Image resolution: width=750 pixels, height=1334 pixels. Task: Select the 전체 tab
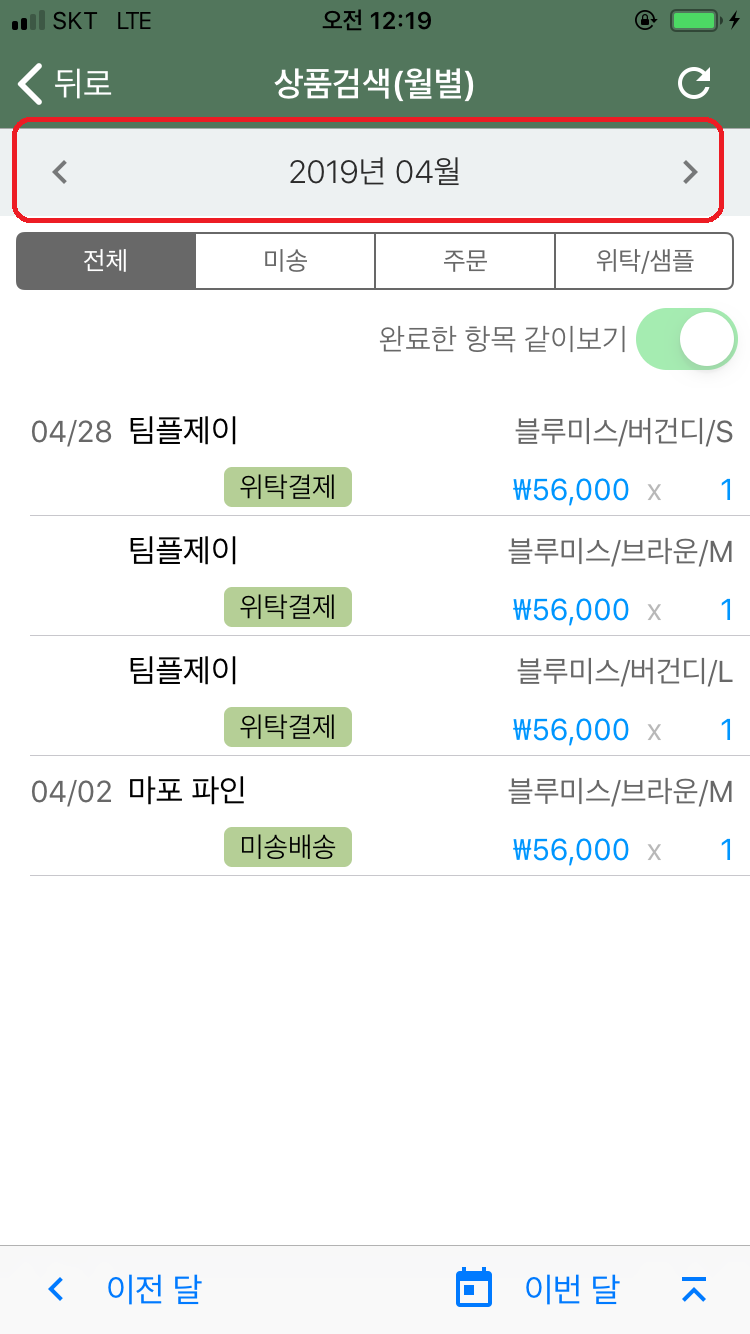coord(106,261)
